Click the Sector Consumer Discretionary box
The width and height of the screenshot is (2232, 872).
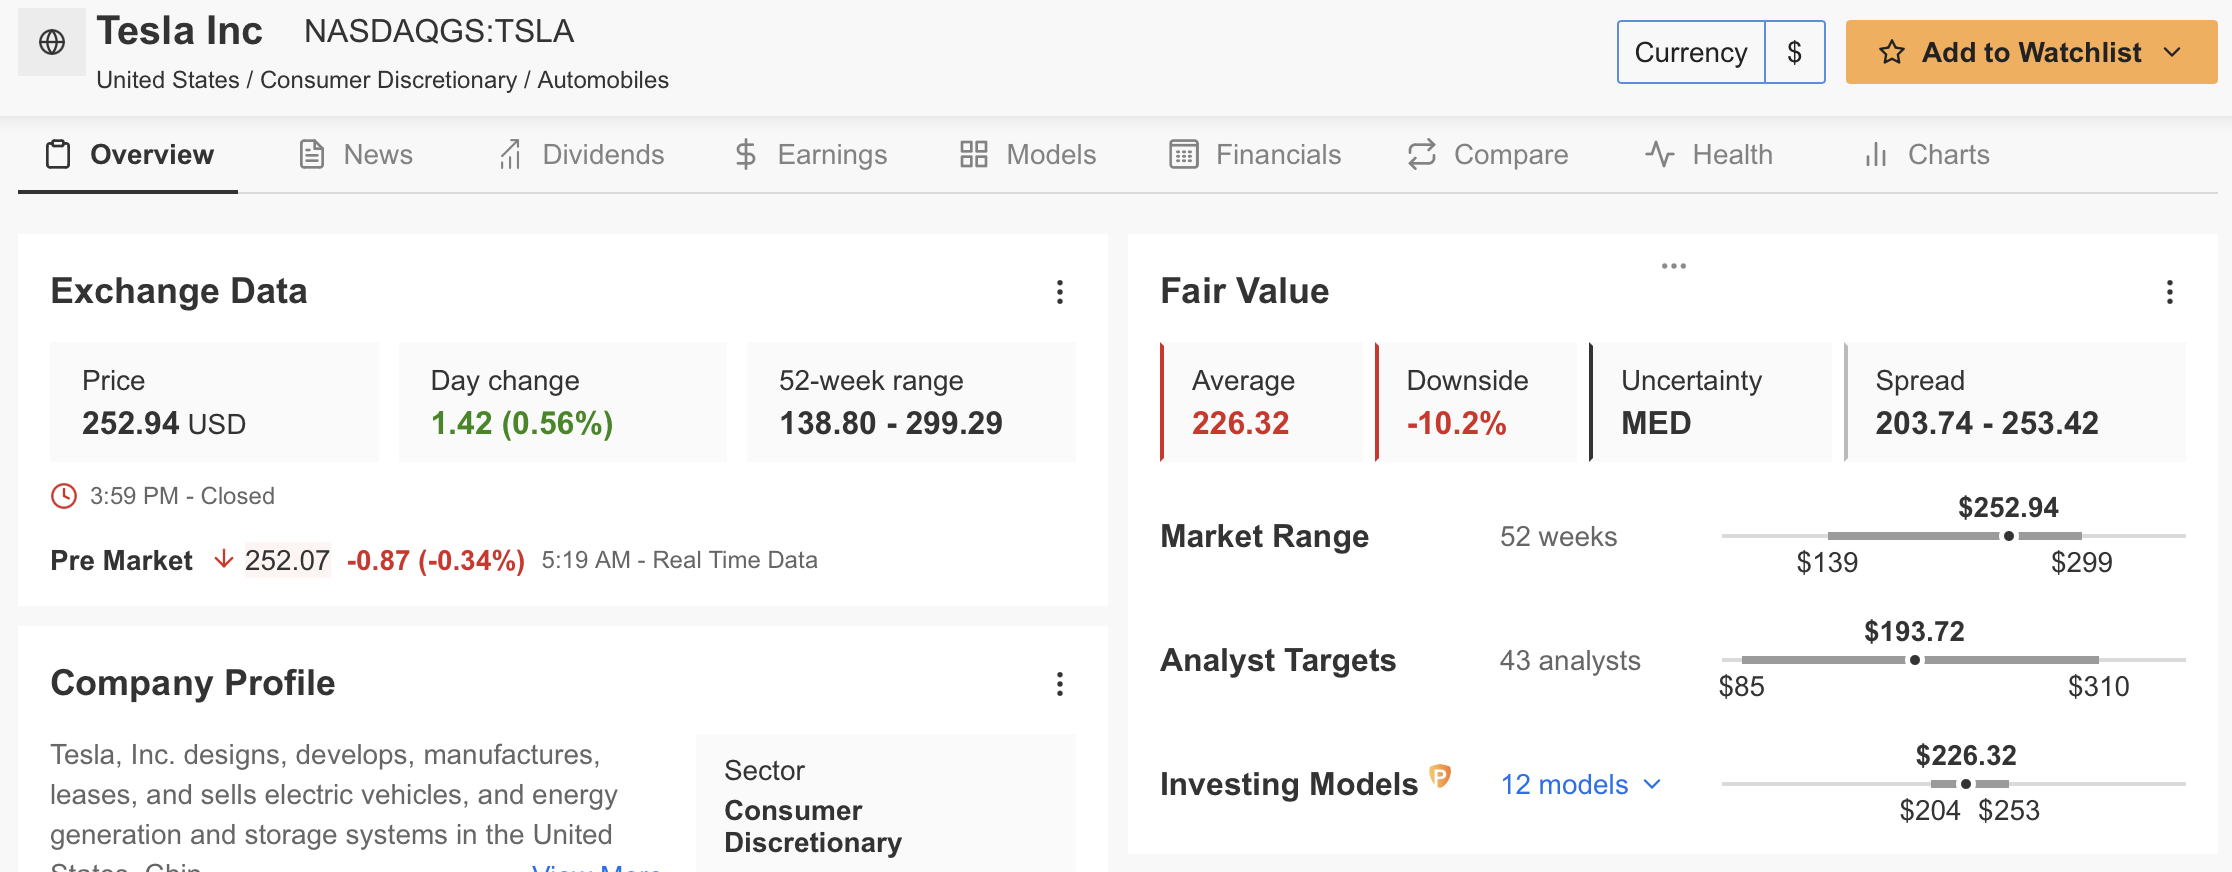coord(886,803)
